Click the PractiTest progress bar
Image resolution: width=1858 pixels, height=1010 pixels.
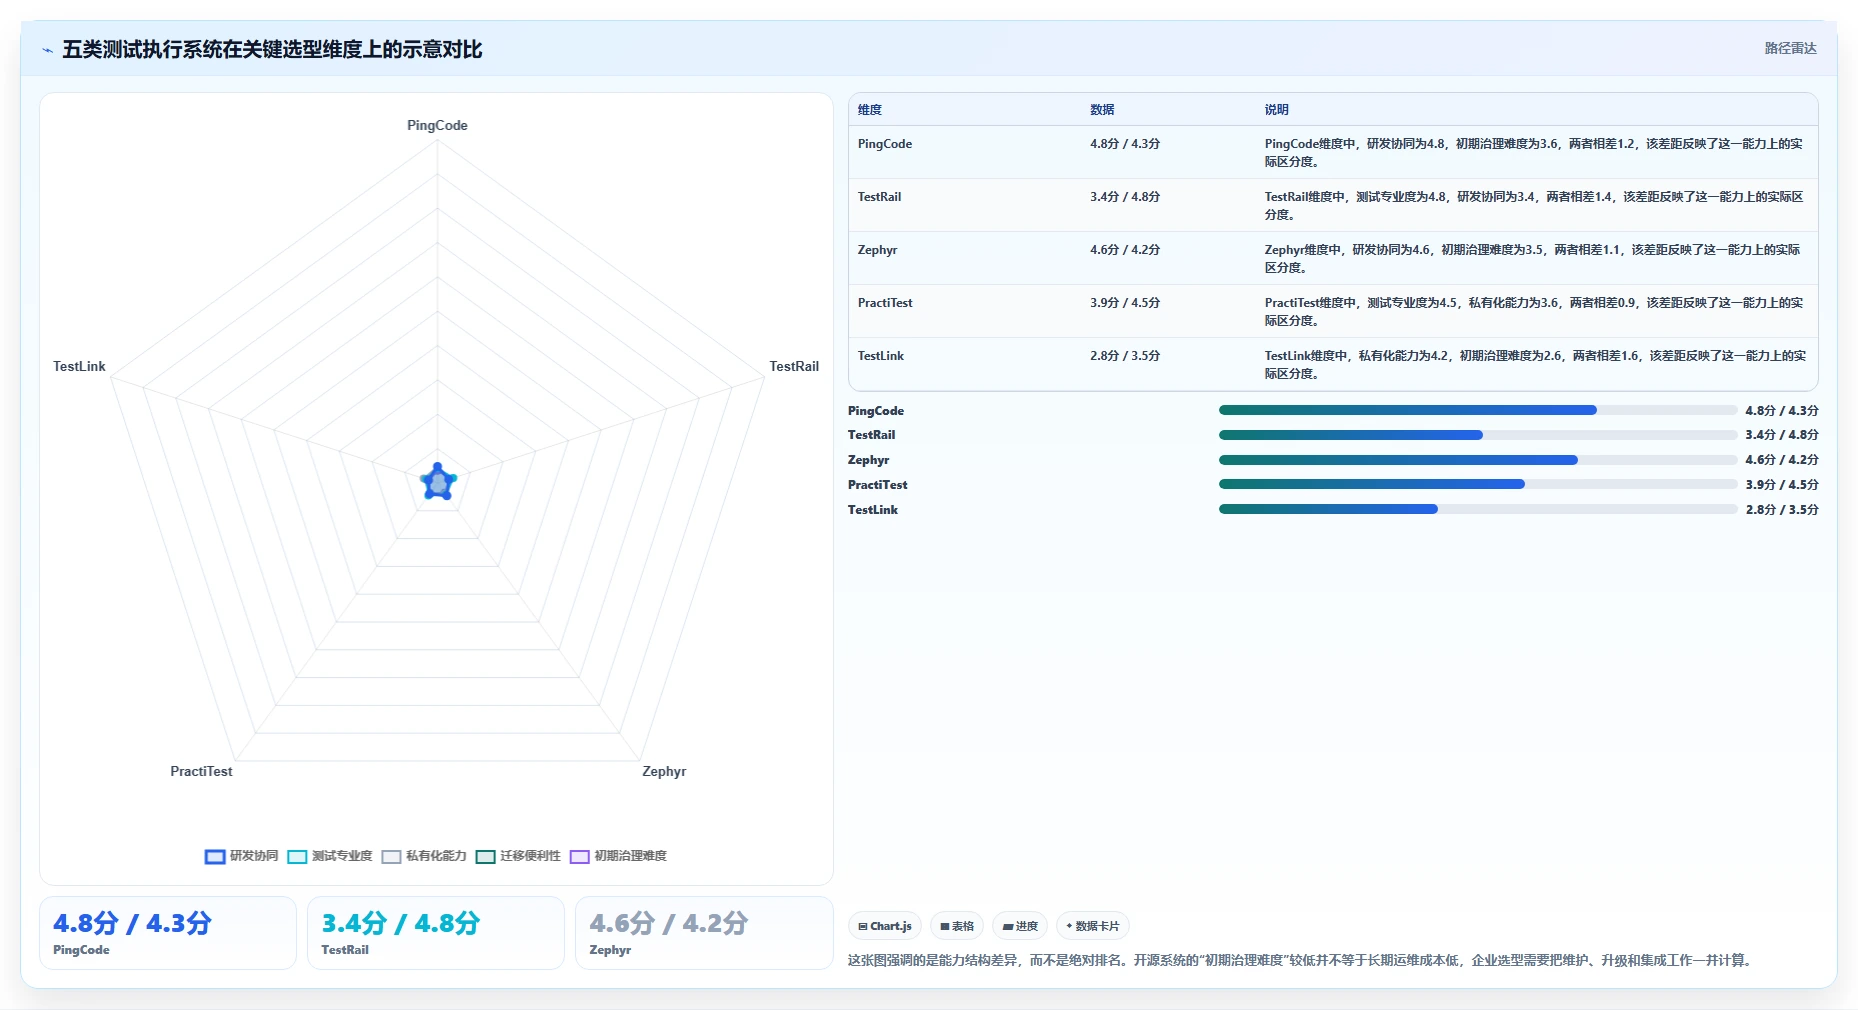1478,484
